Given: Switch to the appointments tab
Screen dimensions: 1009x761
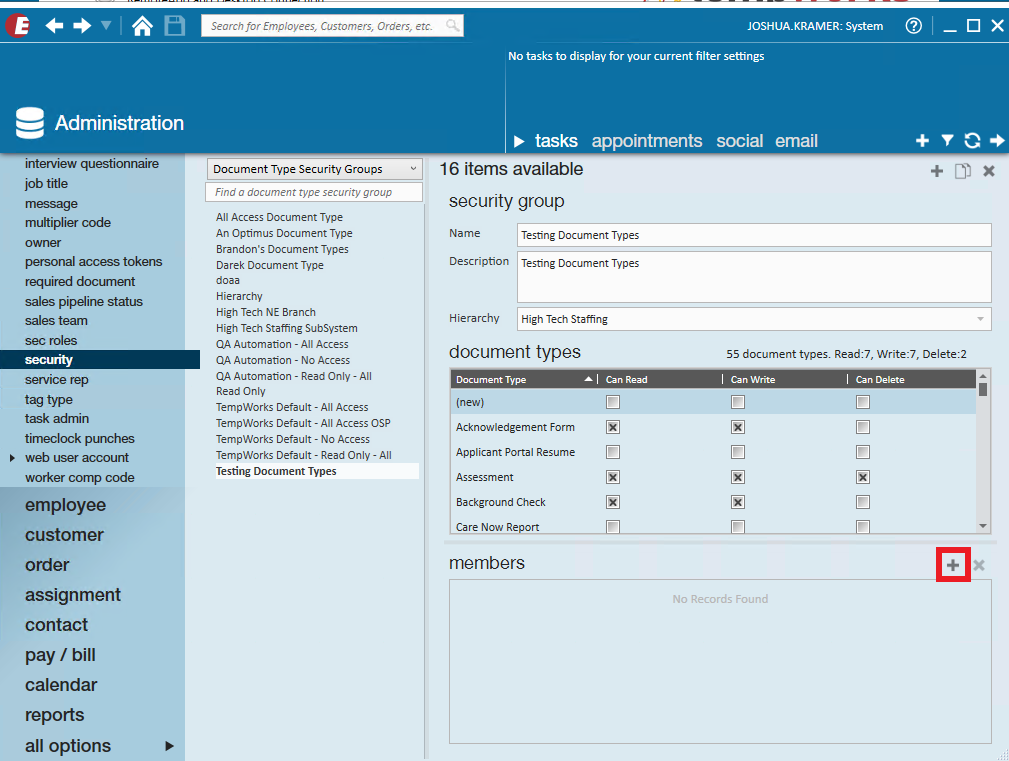Looking at the screenshot, I should (x=647, y=141).
